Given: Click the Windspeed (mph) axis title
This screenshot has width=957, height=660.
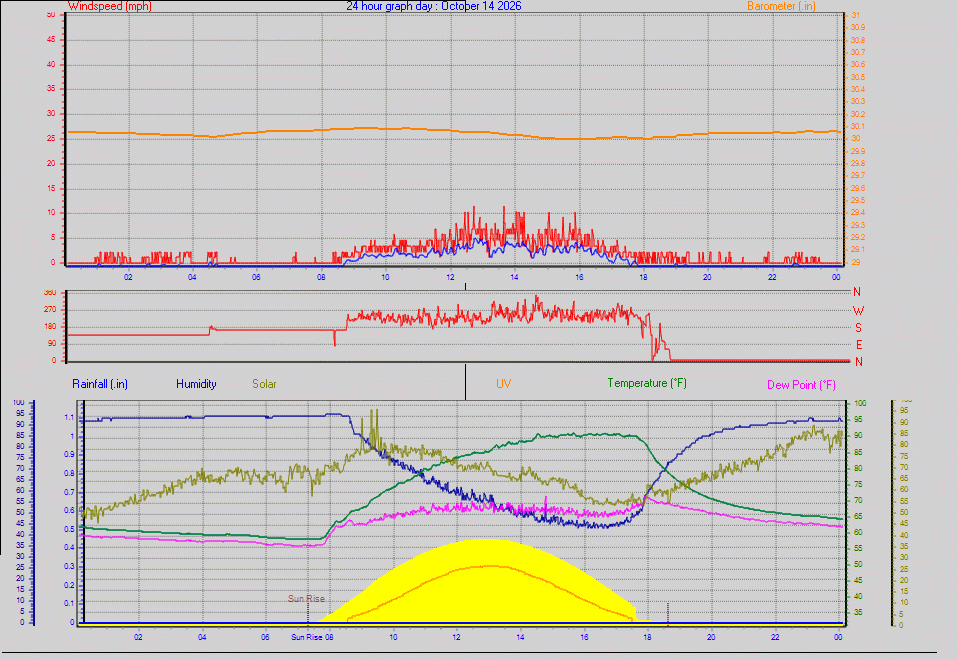Looking at the screenshot, I should (x=109, y=6).
